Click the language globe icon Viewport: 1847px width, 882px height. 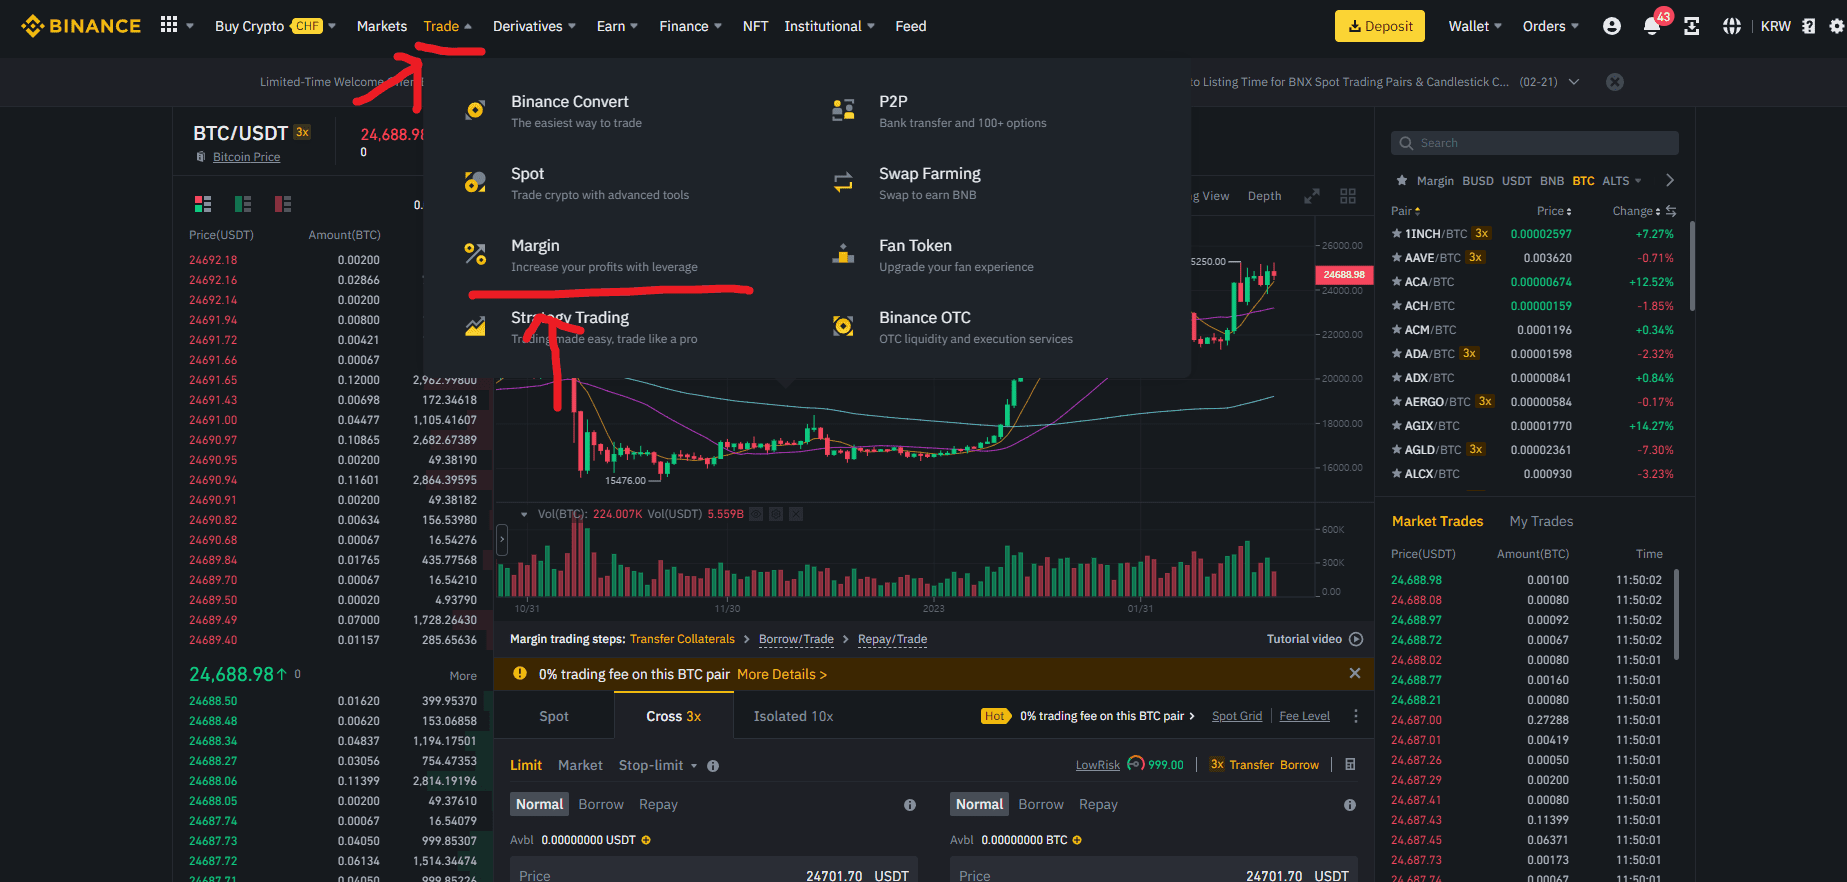pyautogui.click(x=1731, y=27)
